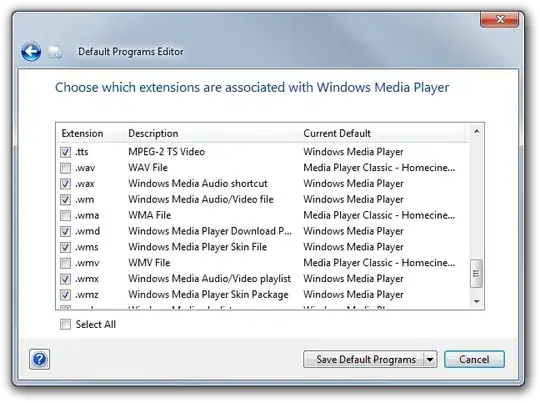Click the .wmd extension label

point(87,231)
